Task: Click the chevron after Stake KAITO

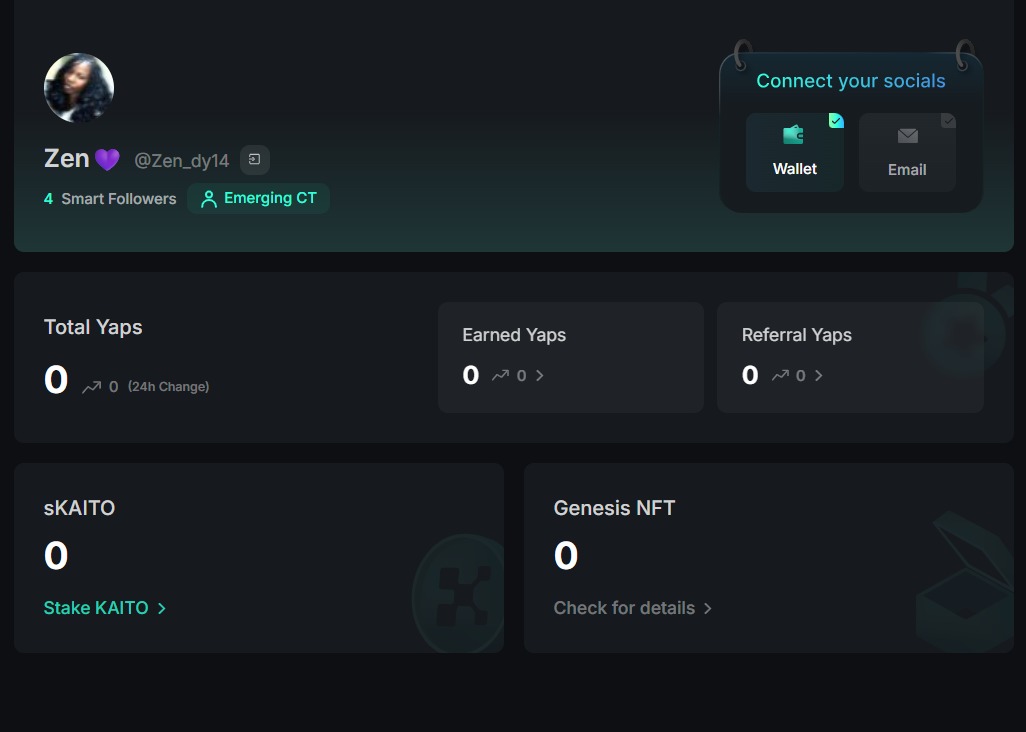Action: (x=162, y=608)
